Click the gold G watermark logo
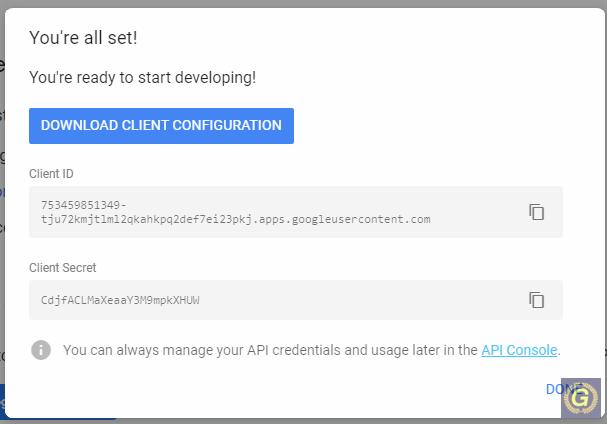This screenshot has height=424, width=607. coord(581,398)
